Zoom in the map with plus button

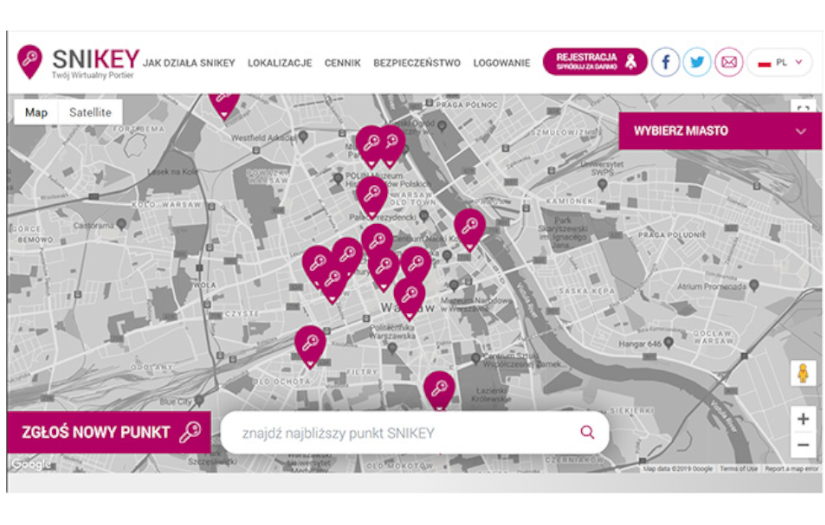[803, 419]
